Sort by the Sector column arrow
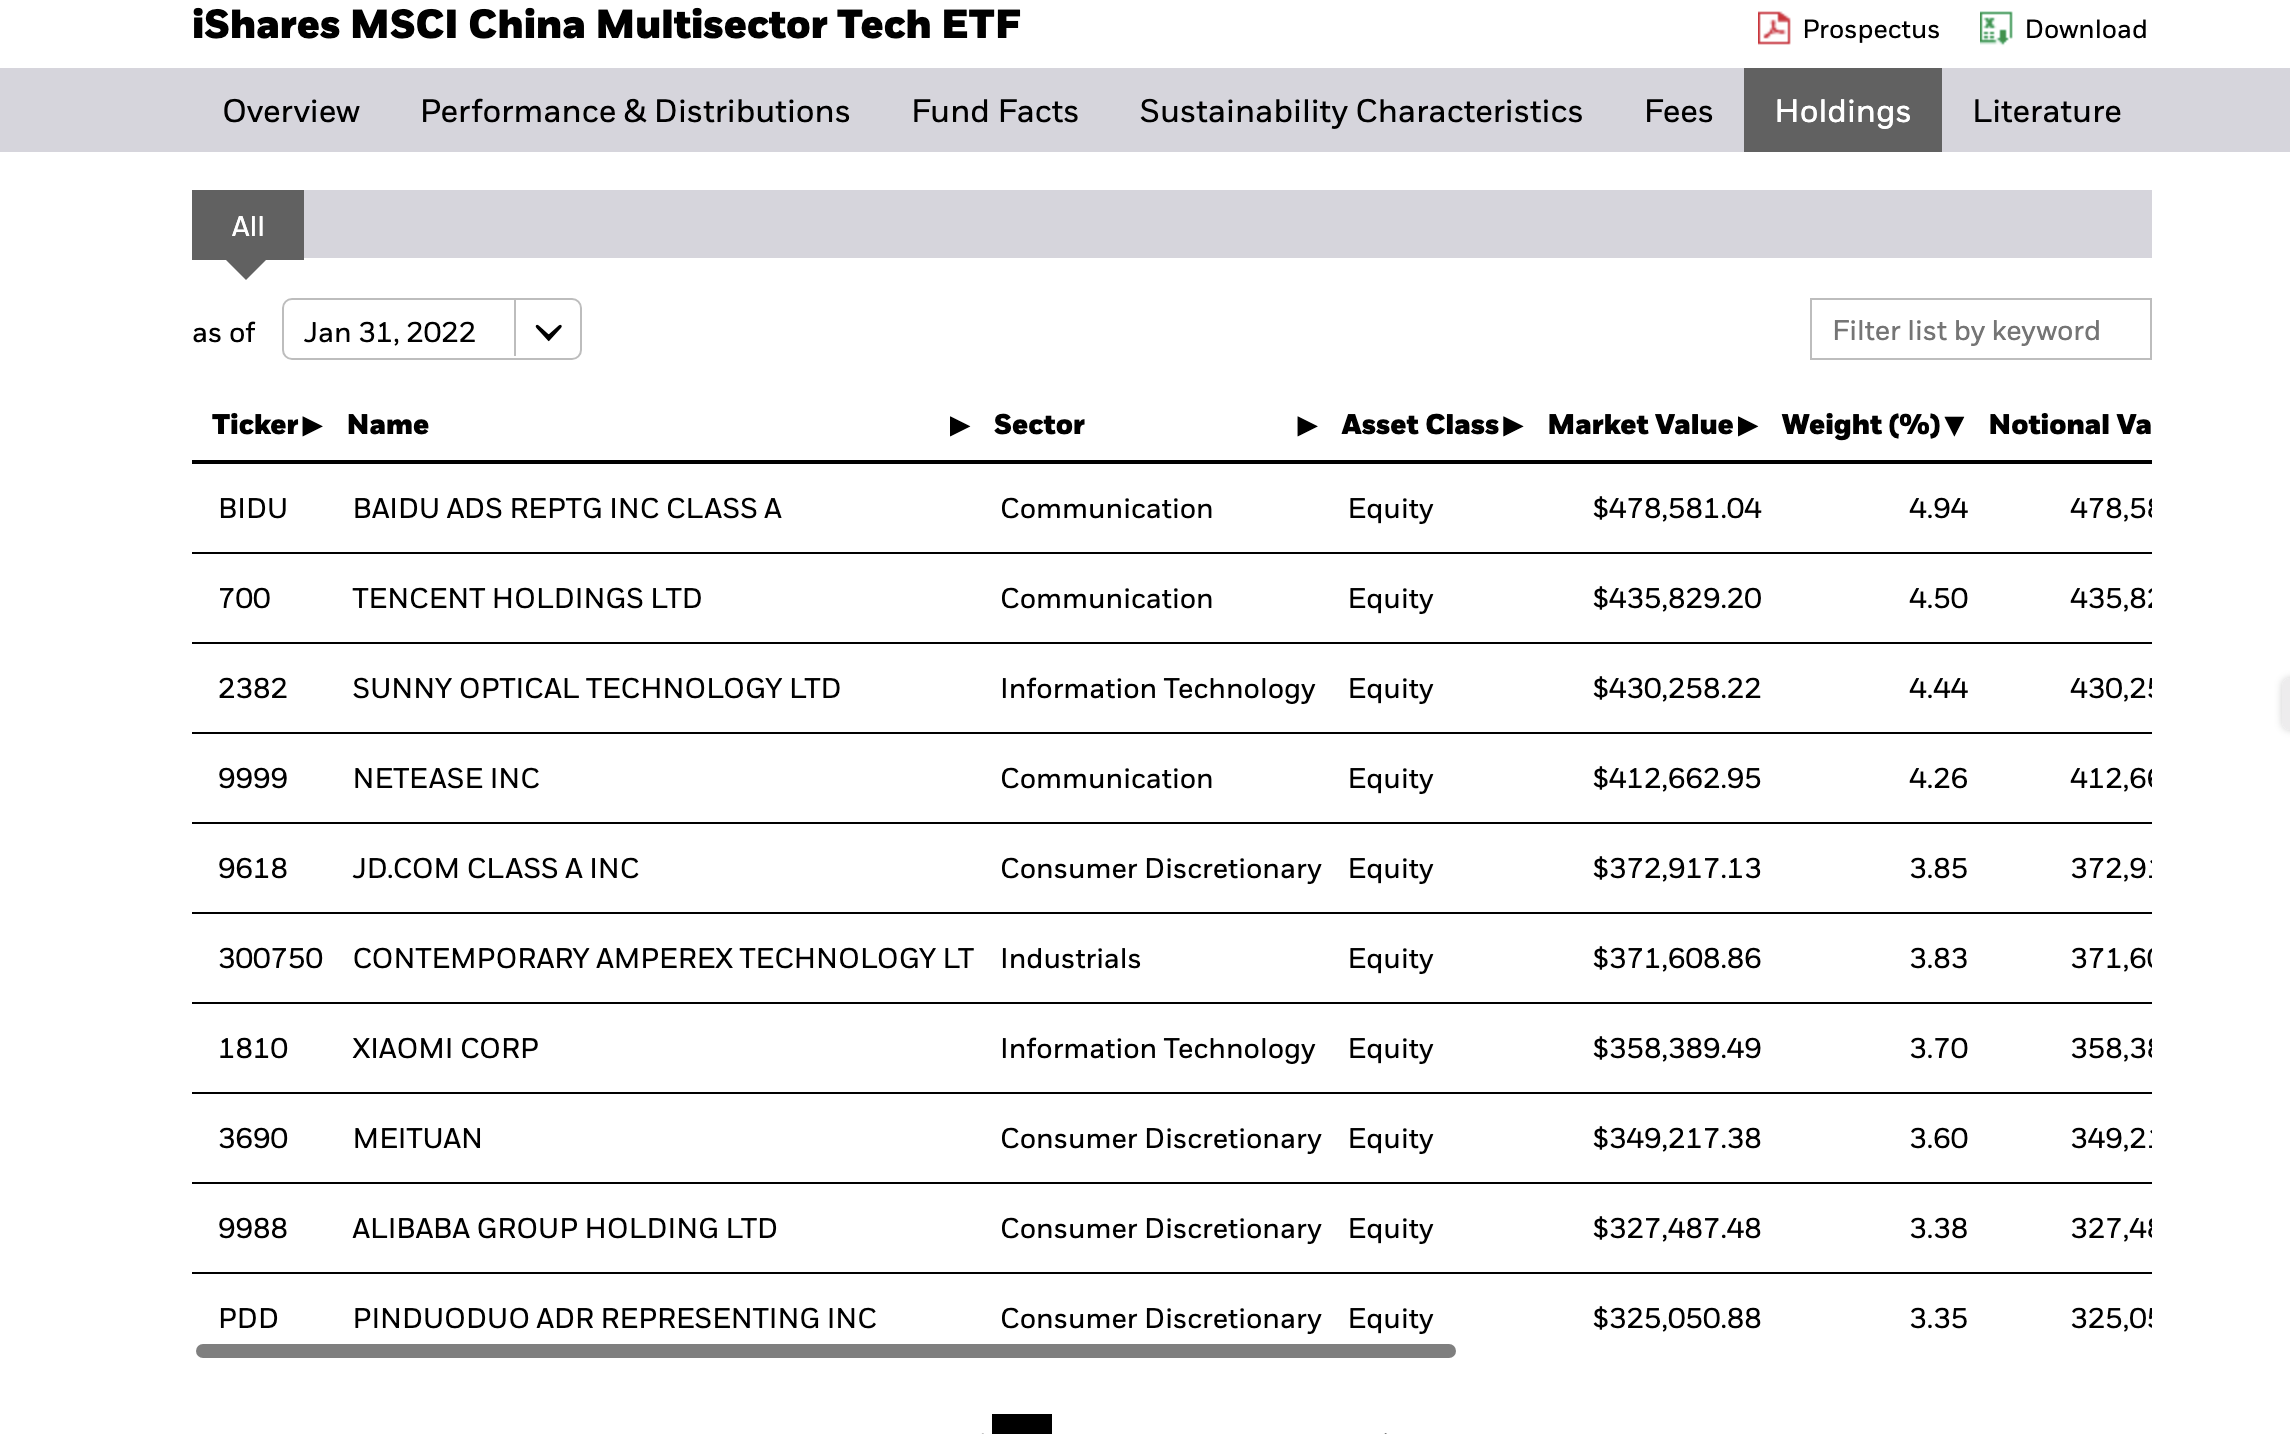 (x=1306, y=426)
